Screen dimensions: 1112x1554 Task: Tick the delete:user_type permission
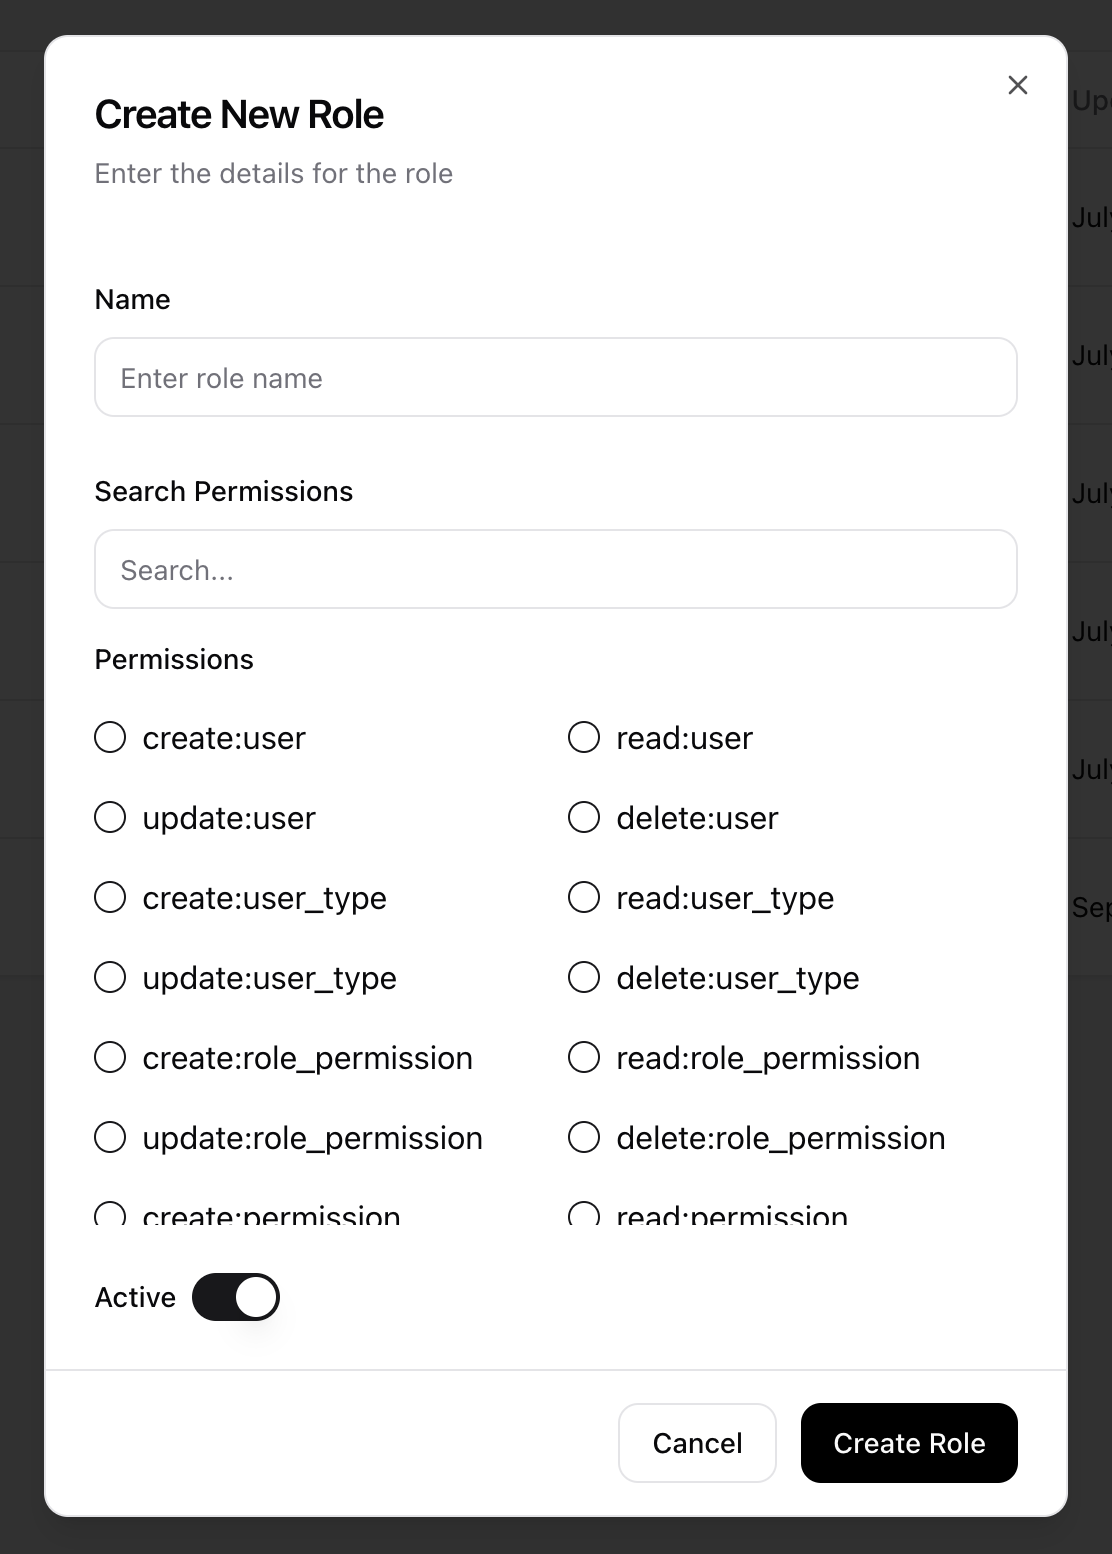point(584,978)
